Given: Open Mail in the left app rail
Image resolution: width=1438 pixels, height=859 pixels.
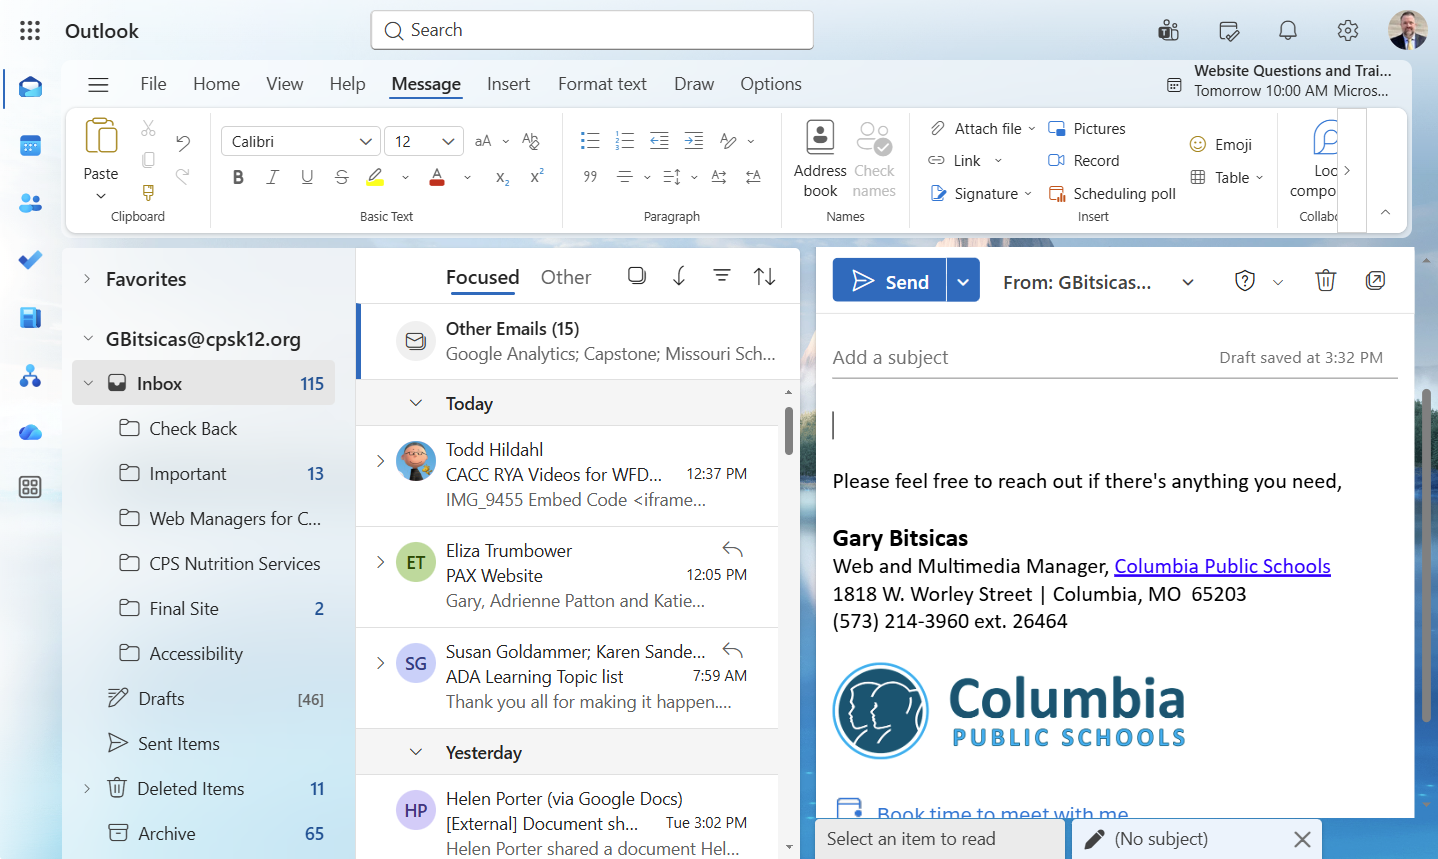Looking at the screenshot, I should click(x=30, y=88).
